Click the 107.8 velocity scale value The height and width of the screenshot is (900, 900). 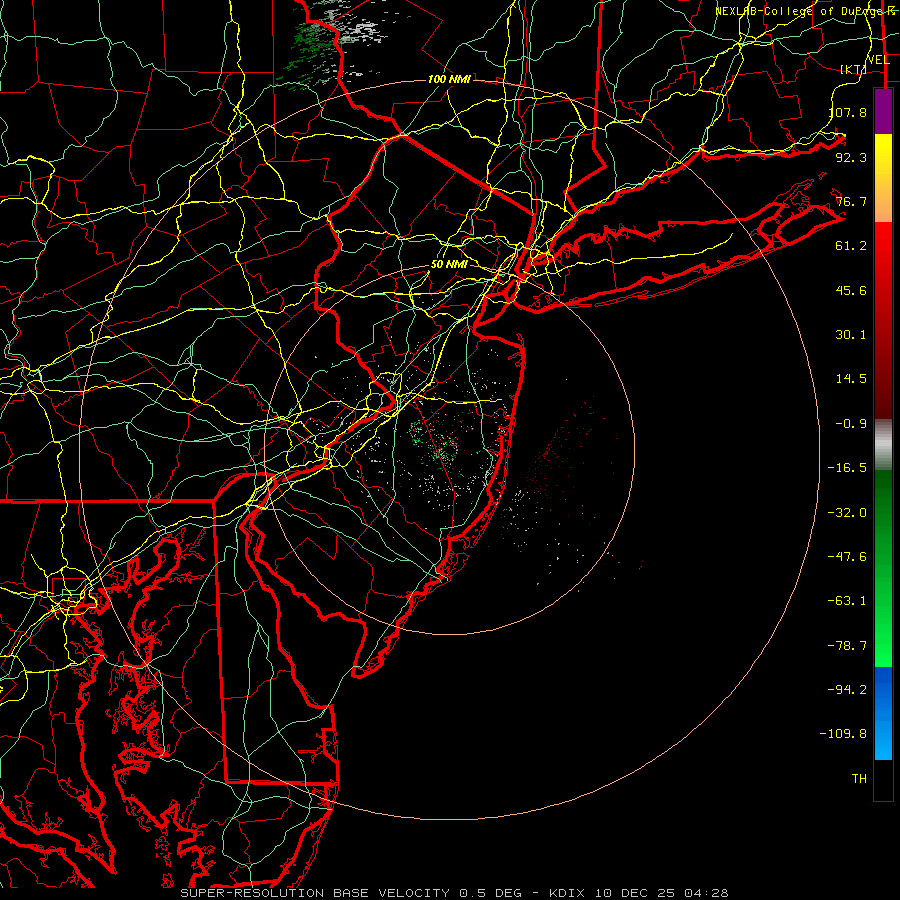tap(848, 112)
